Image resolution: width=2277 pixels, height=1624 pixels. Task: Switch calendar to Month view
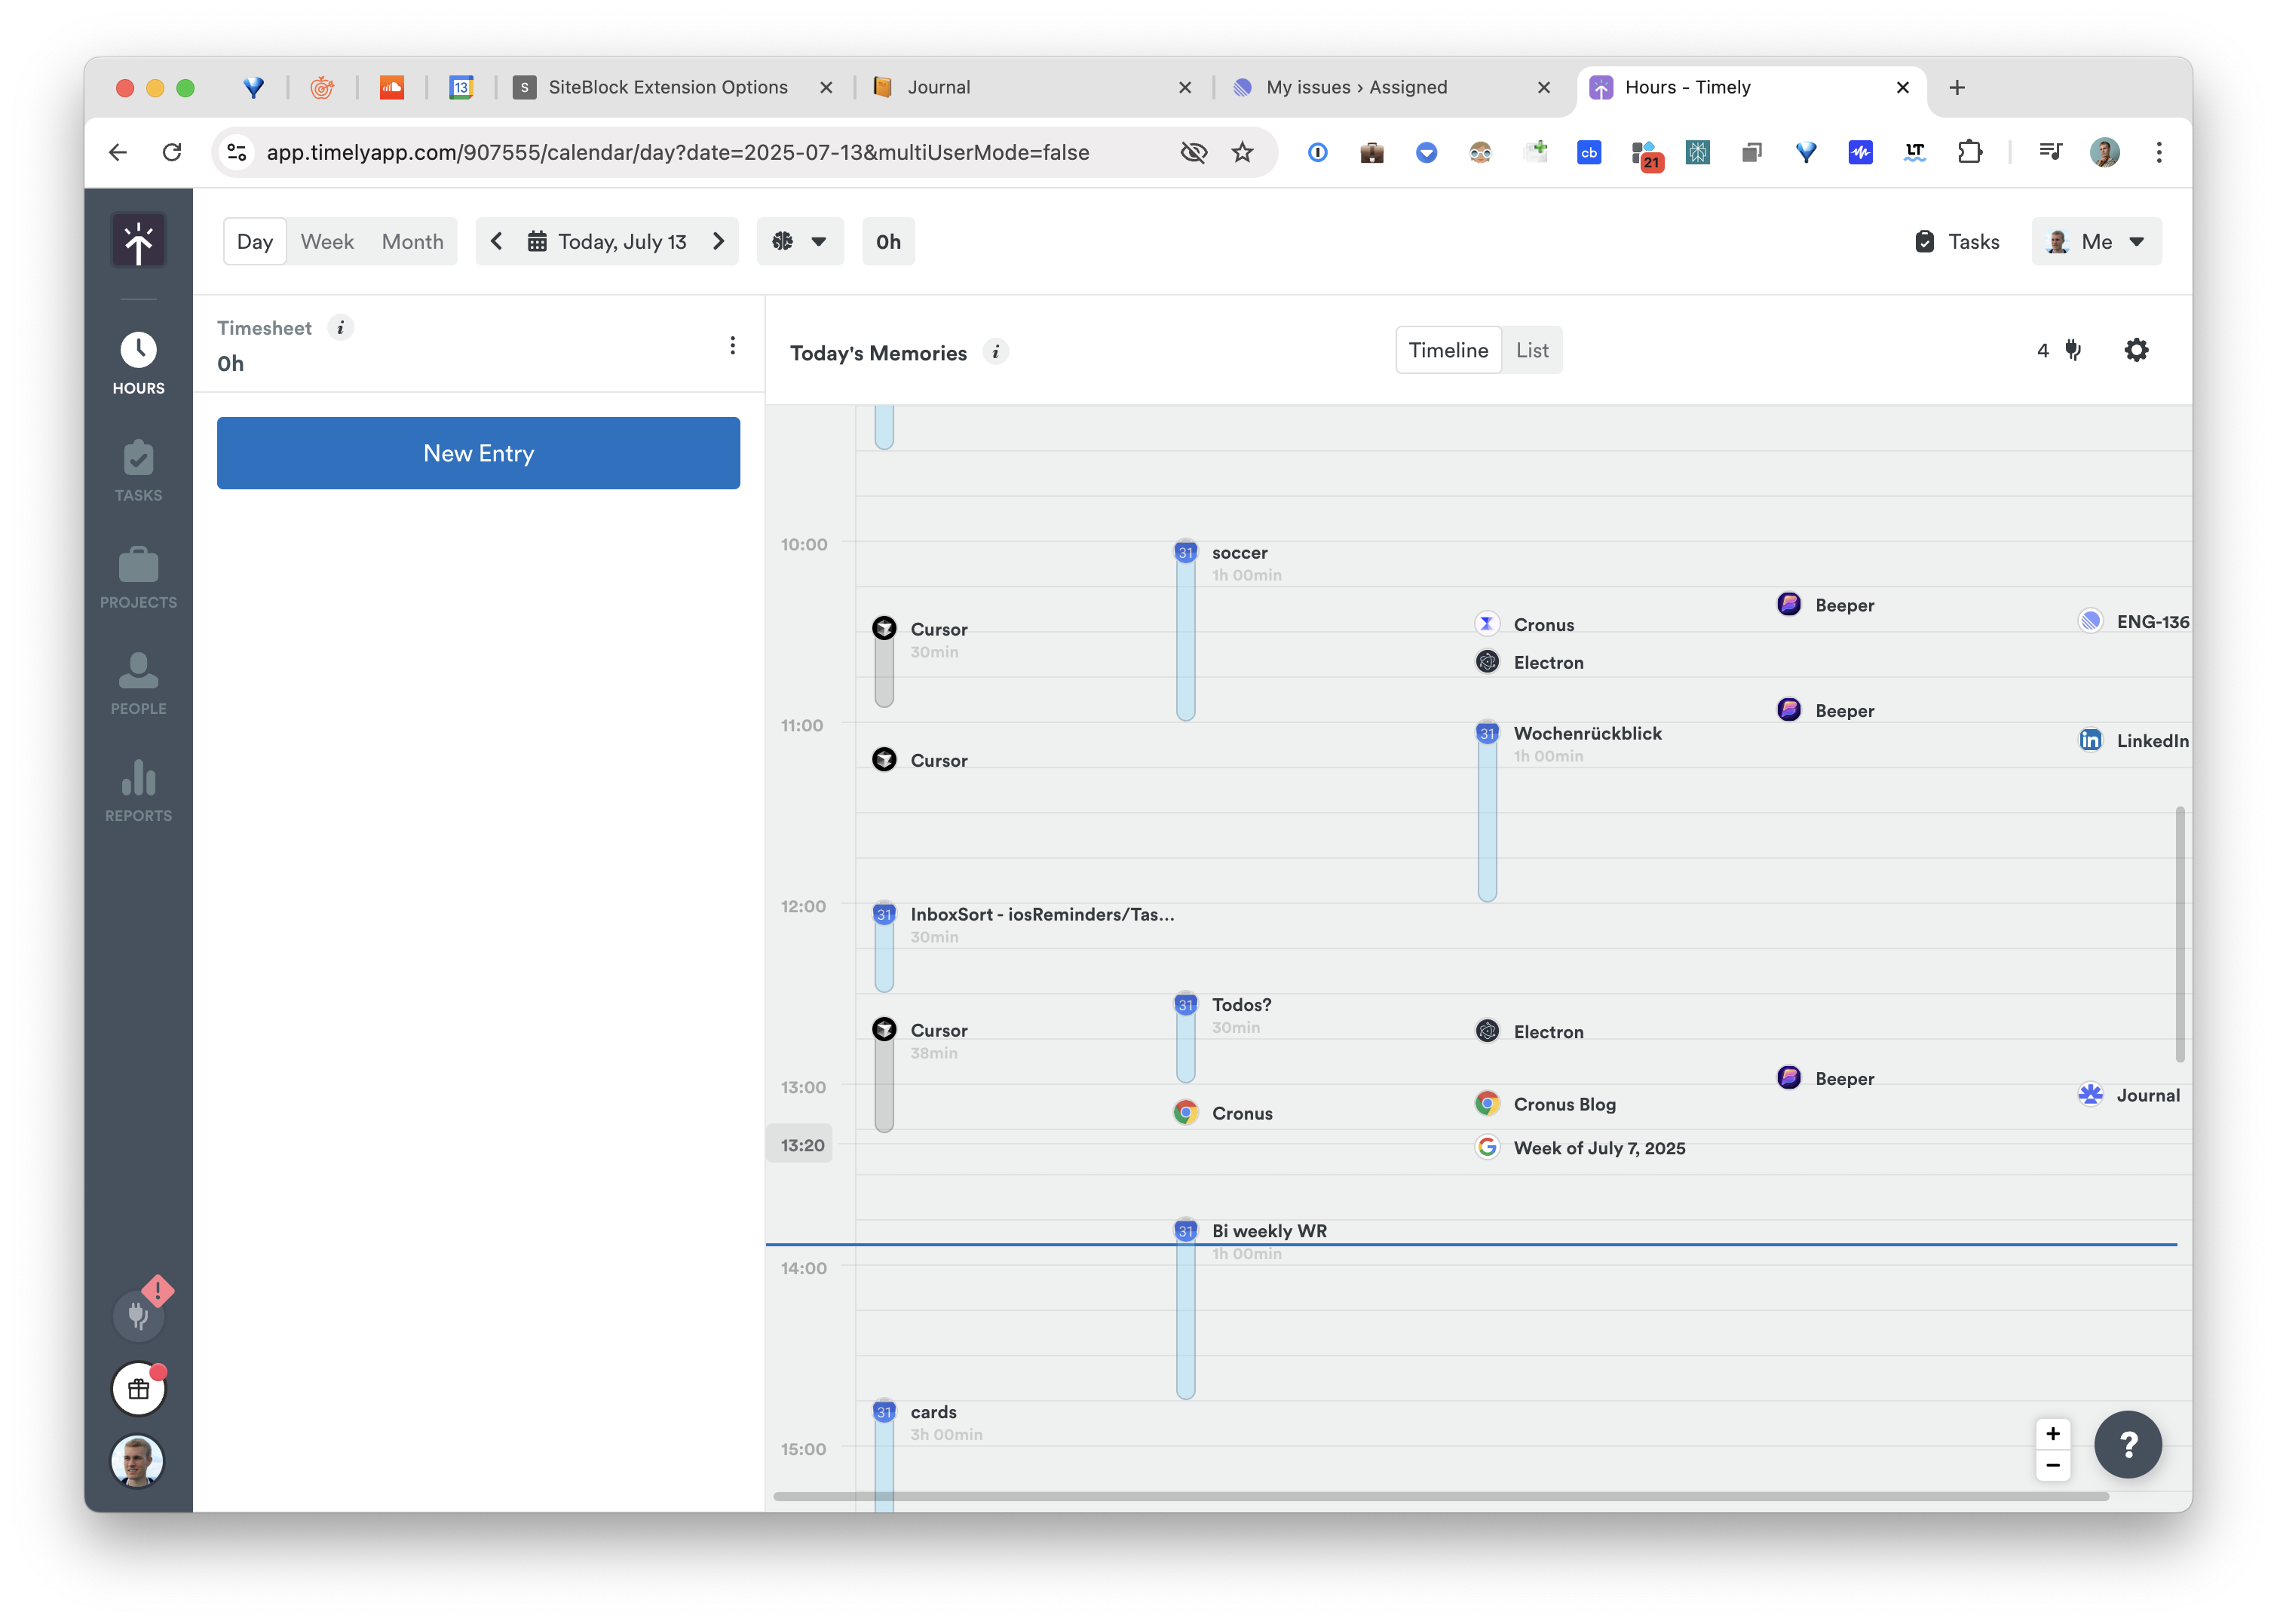click(x=412, y=241)
